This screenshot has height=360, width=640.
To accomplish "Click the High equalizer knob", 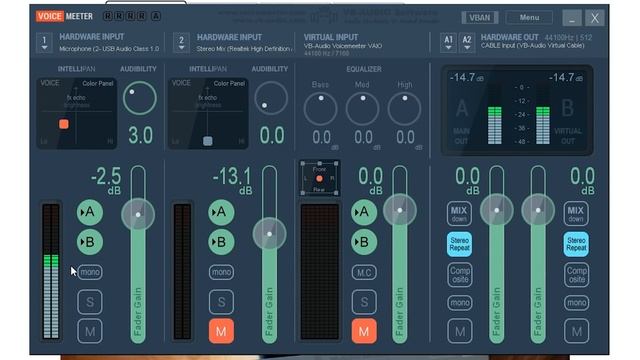I will pyautogui.click(x=404, y=109).
